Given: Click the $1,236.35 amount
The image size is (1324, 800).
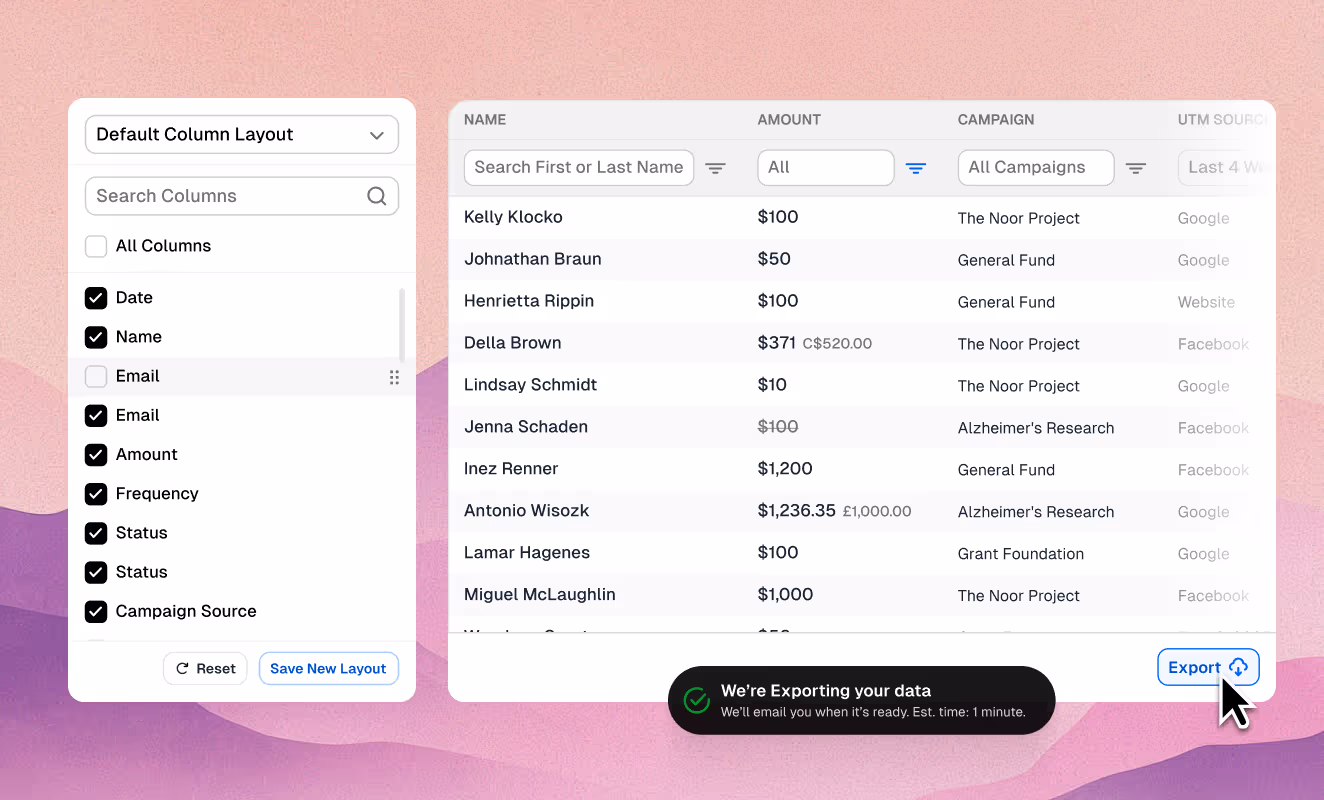Looking at the screenshot, I should pyautogui.click(x=797, y=511).
